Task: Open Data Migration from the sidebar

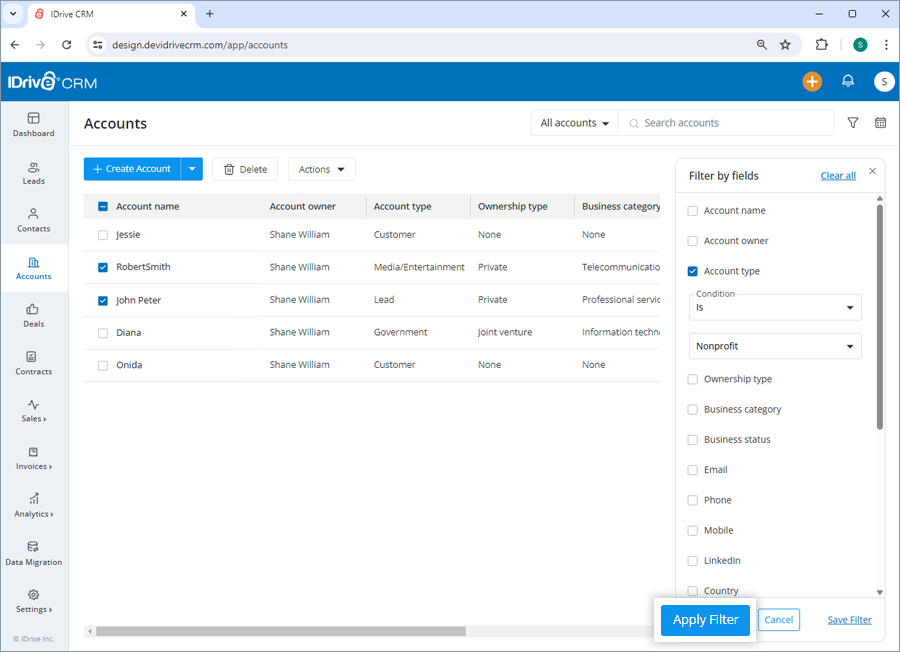Action: pyautogui.click(x=33, y=555)
